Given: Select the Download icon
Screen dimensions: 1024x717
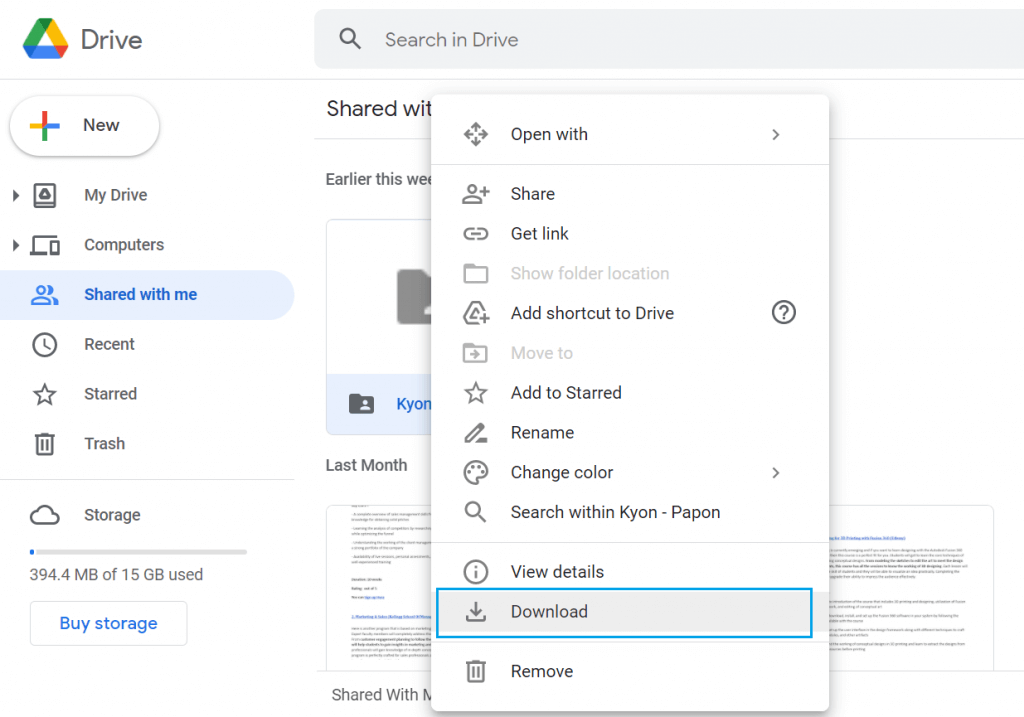Looking at the screenshot, I should 477,612.
